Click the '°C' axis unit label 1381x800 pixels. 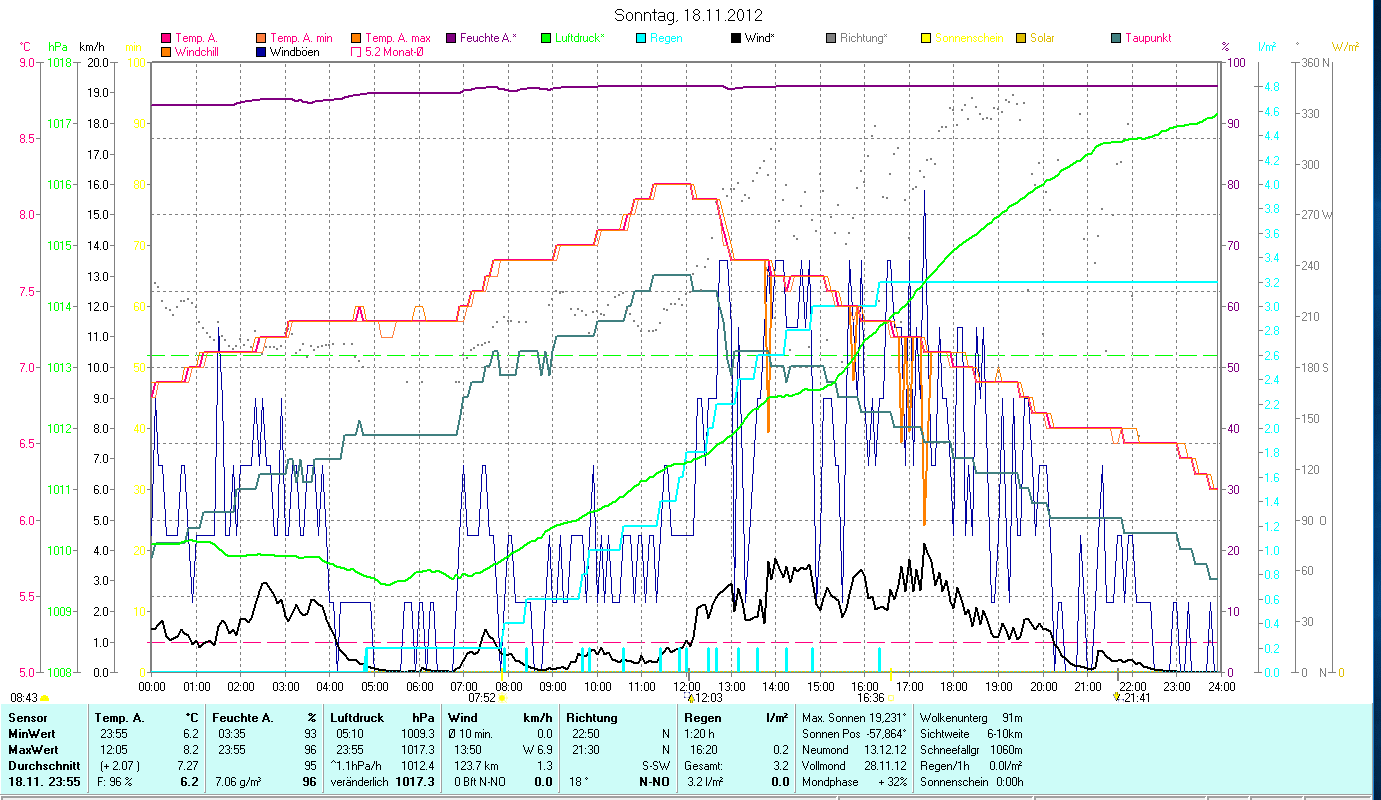click(25, 47)
